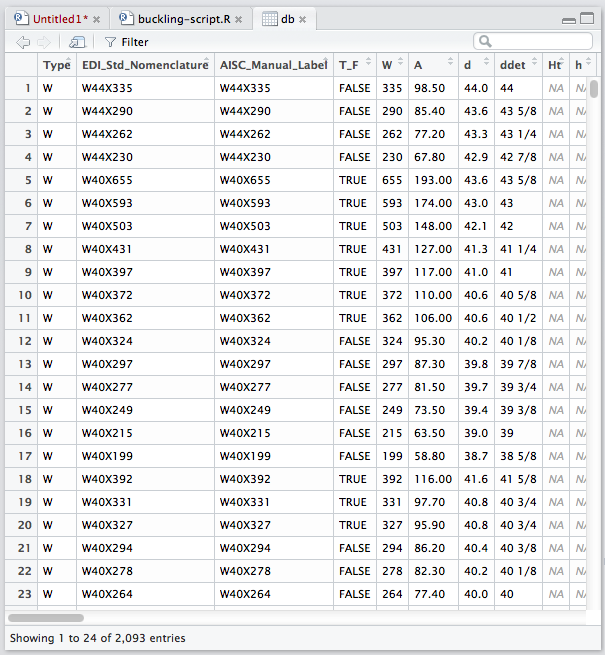
Task: Click the W40X199 EDI_Std_Nomenclature cell
Action: click(x=145, y=456)
